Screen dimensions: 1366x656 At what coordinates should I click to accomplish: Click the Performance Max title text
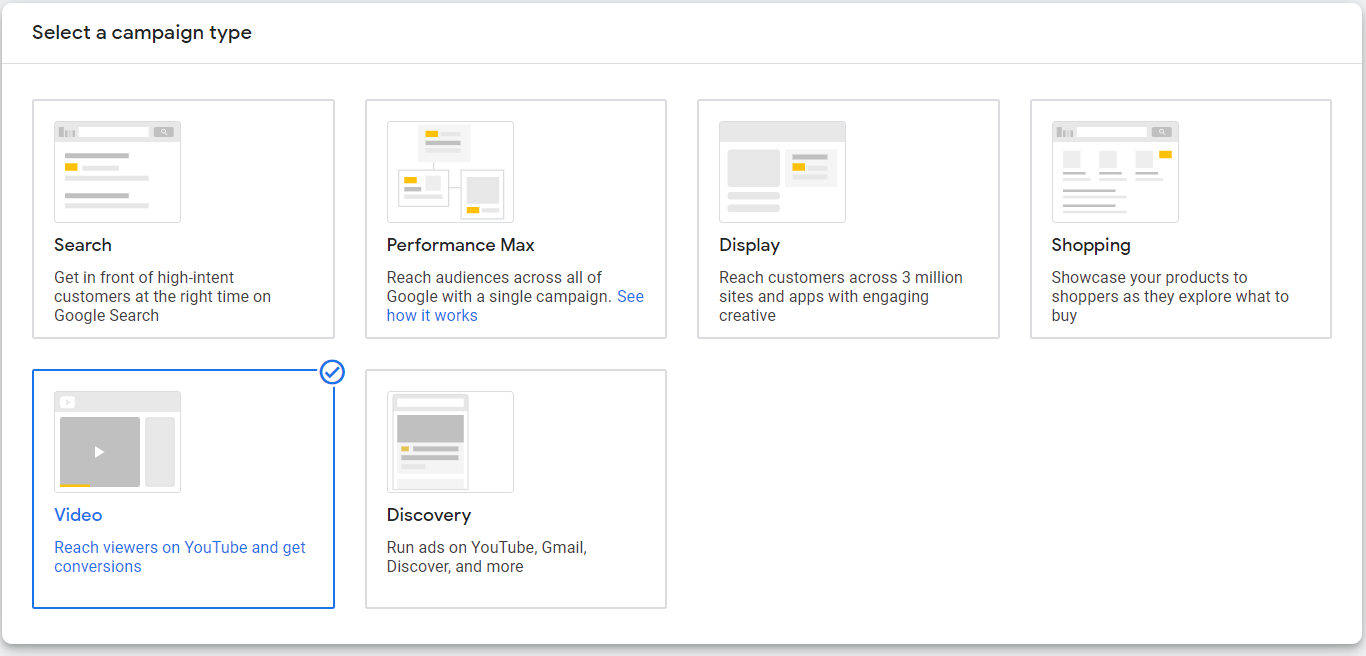click(x=461, y=245)
